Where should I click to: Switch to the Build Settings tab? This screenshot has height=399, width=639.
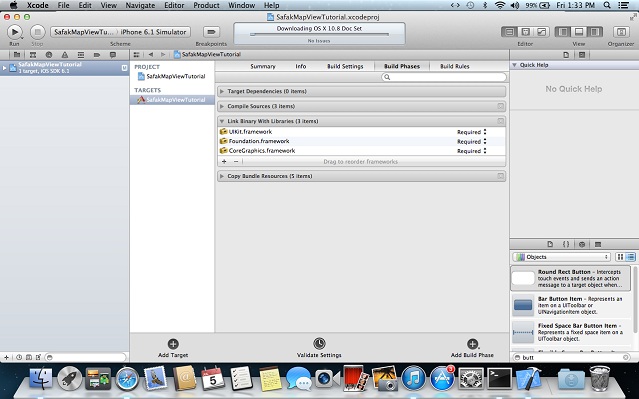click(x=345, y=66)
